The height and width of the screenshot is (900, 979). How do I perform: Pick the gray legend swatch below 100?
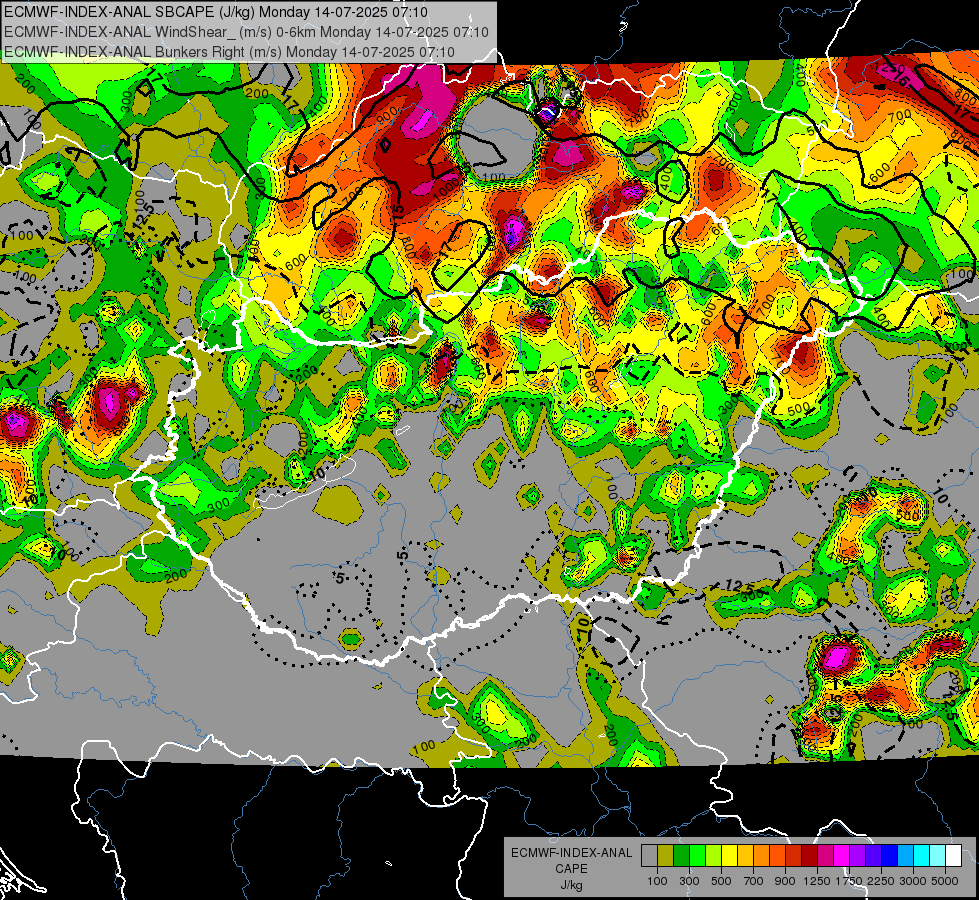[x=649, y=856]
